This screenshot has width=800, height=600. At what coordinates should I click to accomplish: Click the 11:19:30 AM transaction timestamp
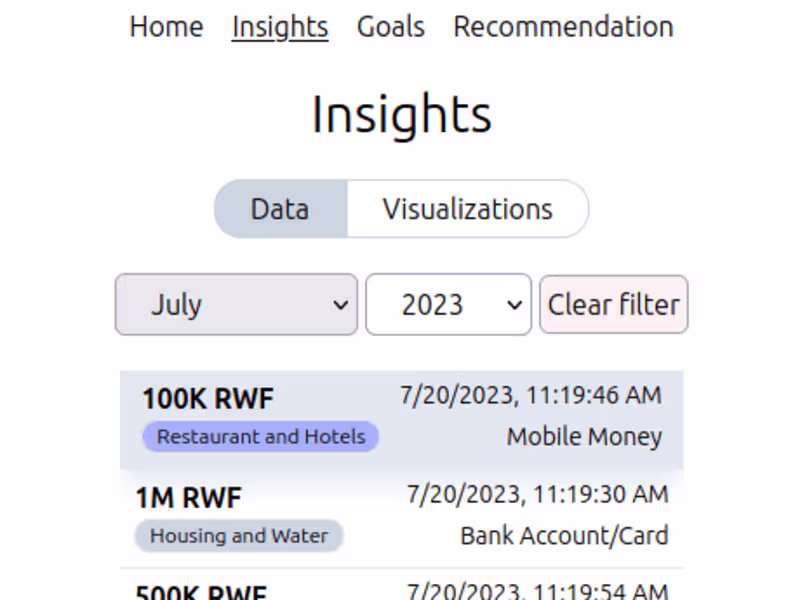[x=537, y=493]
